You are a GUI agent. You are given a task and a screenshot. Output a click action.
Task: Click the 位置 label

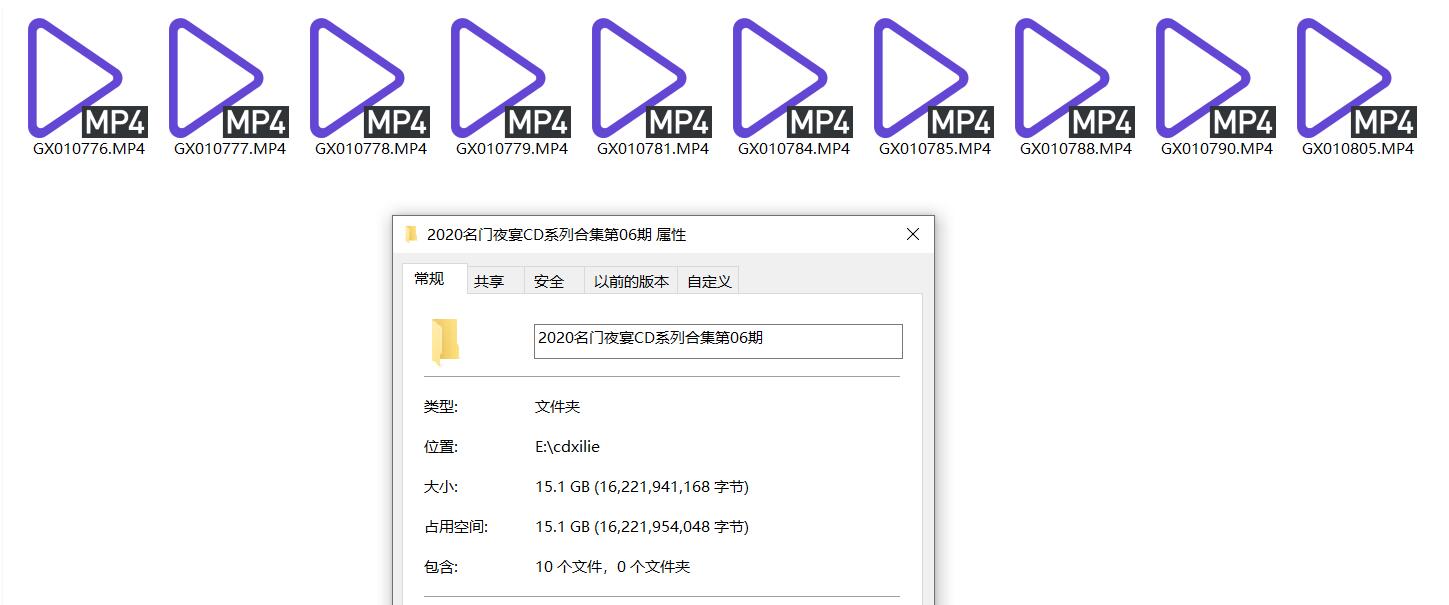pyautogui.click(x=441, y=447)
